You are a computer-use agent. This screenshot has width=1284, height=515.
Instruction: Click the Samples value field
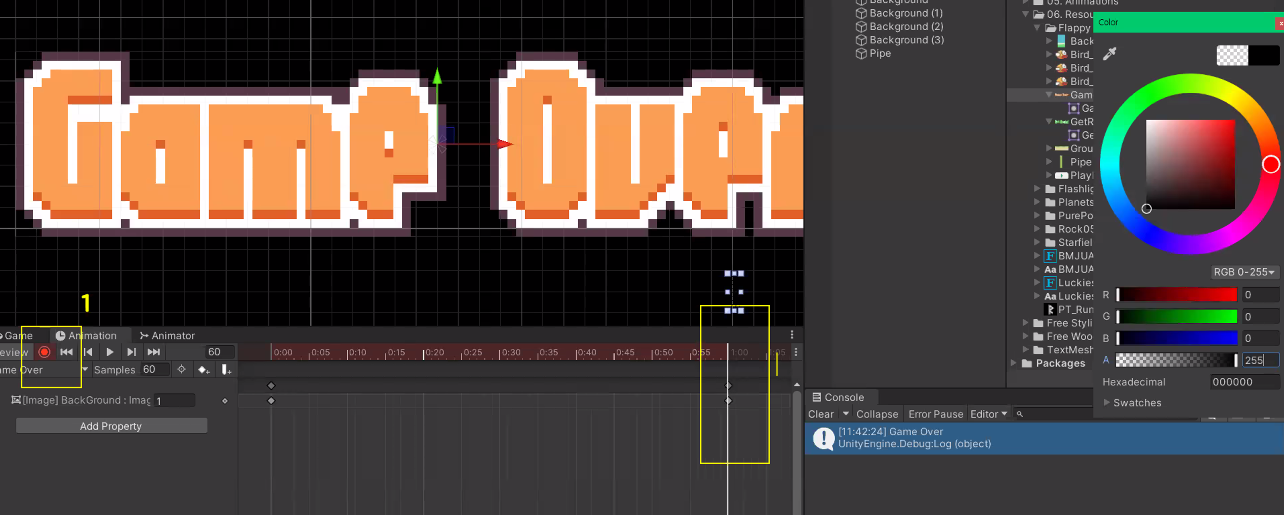click(x=154, y=370)
